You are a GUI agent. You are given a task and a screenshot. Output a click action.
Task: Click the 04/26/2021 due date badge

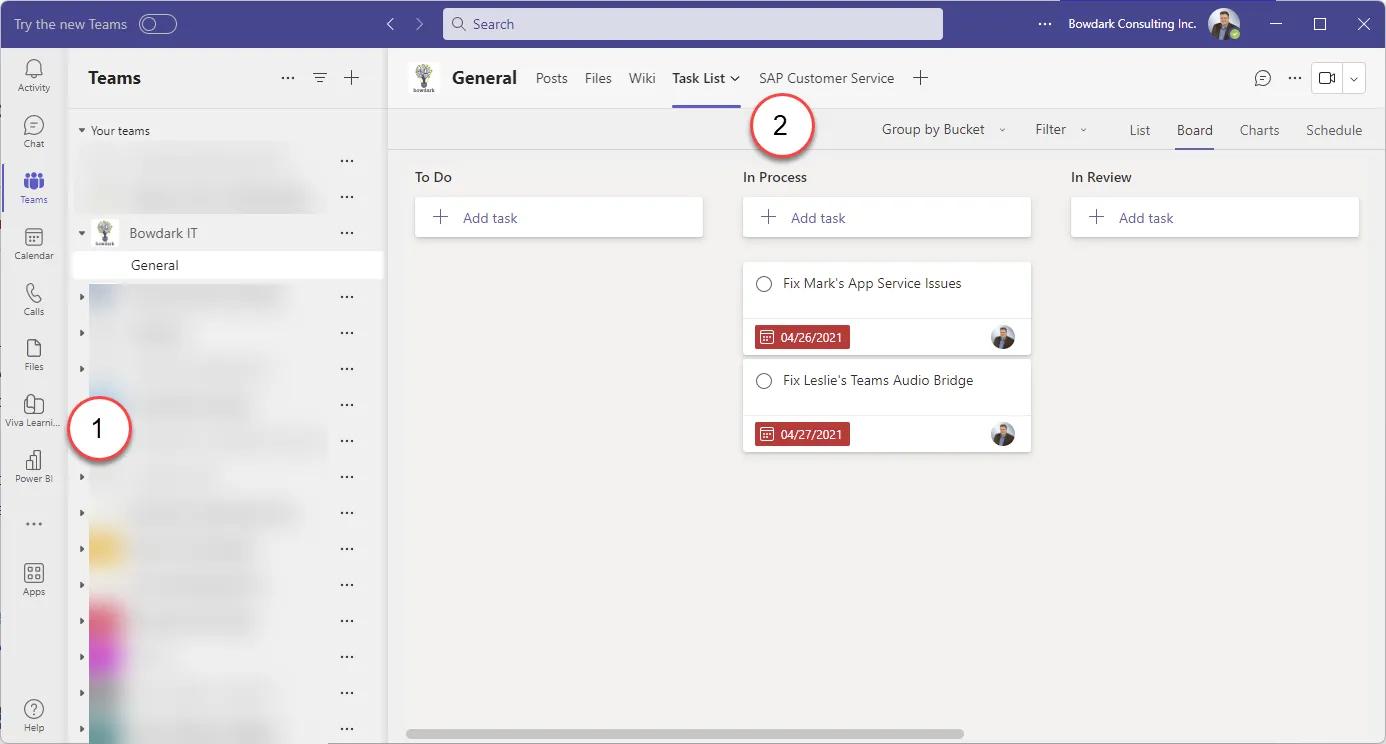point(802,338)
